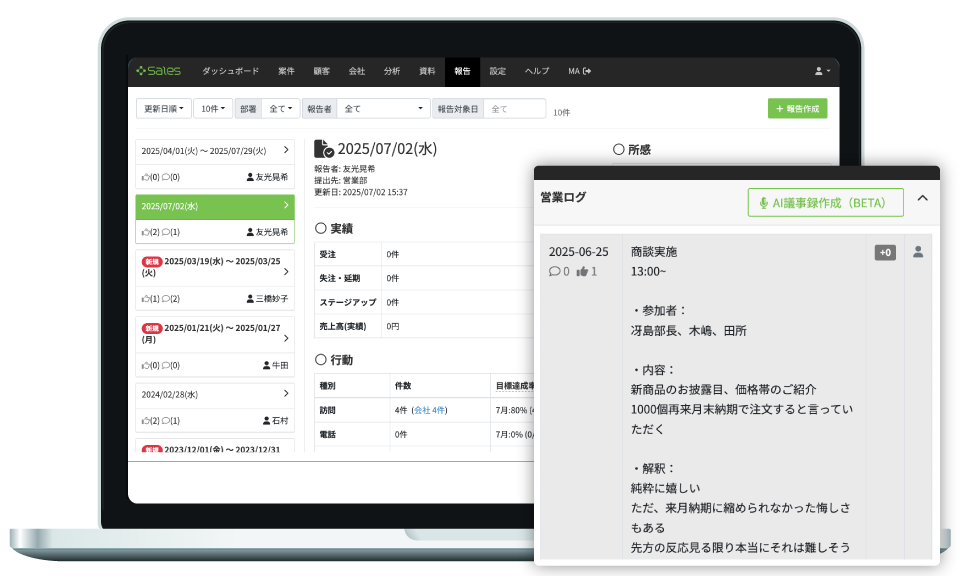The height and width of the screenshot is (576, 960).
Task: Click the comment bubble icon under 2025-06-25
Action: click(x=554, y=272)
